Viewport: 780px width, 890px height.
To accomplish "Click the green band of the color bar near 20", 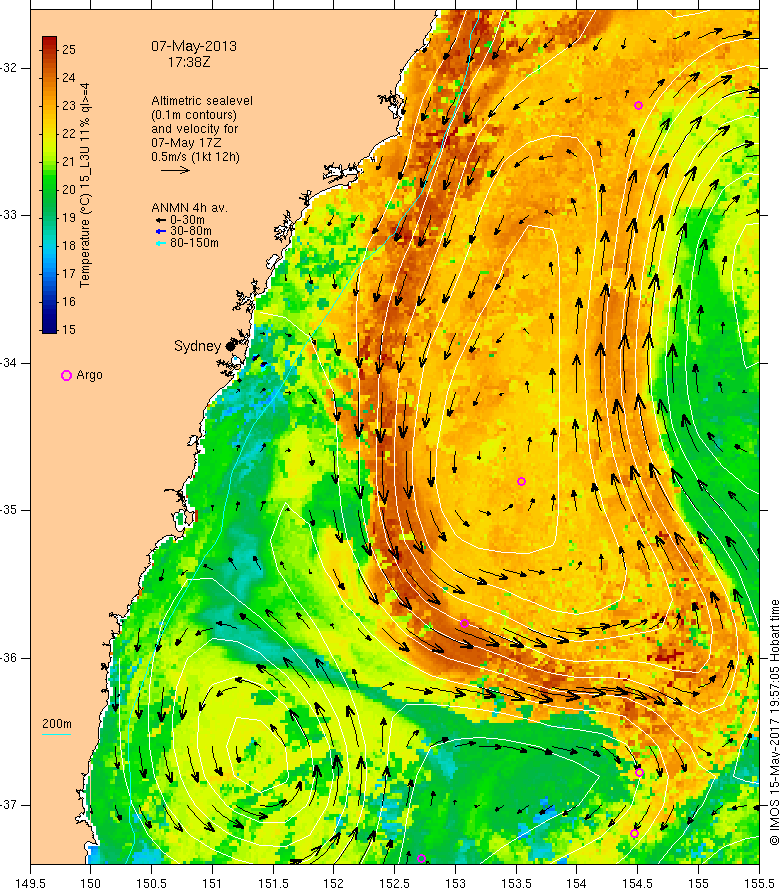I will click(49, 190).
